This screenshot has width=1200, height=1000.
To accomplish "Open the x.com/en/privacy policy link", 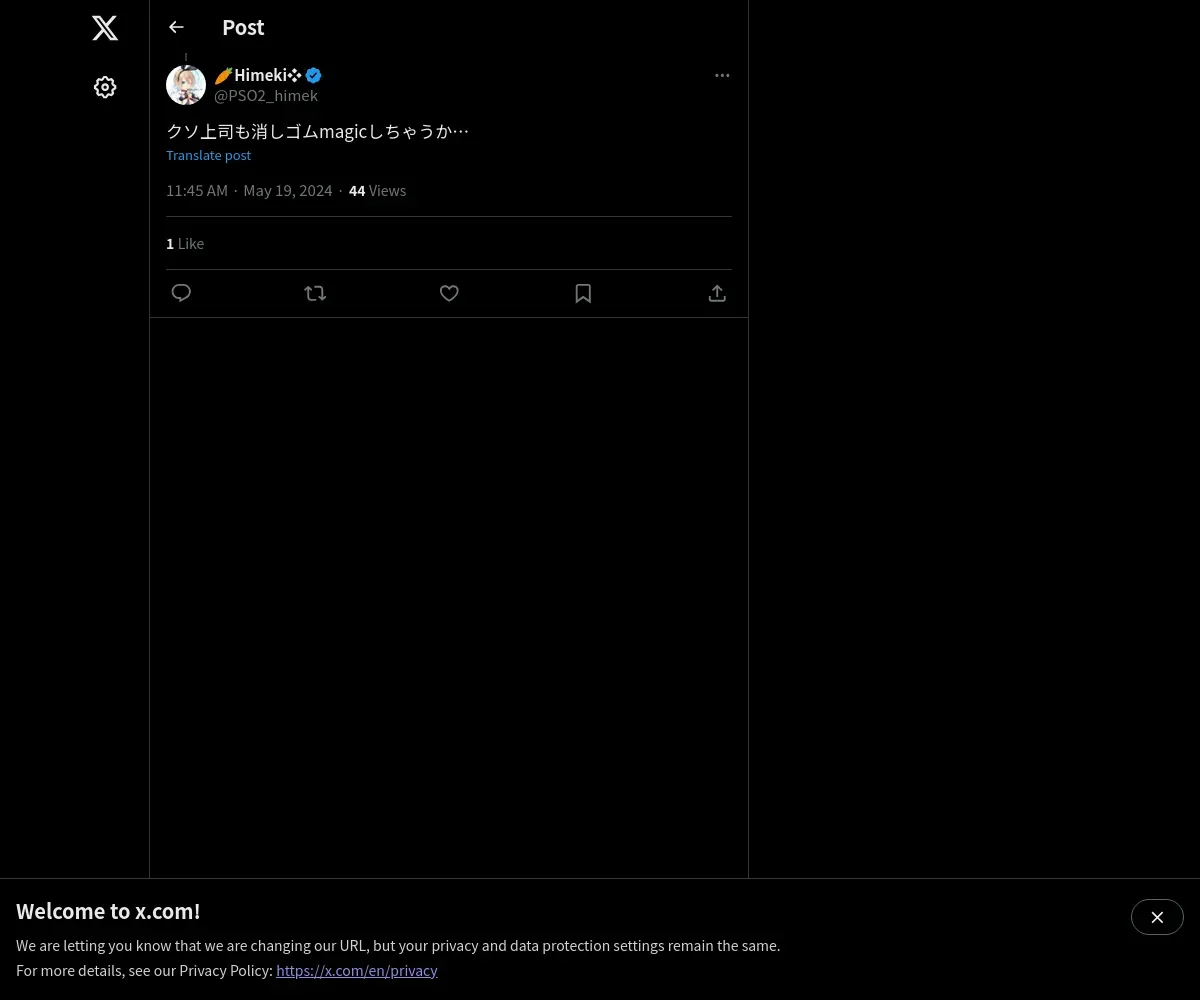I will 357,970.
